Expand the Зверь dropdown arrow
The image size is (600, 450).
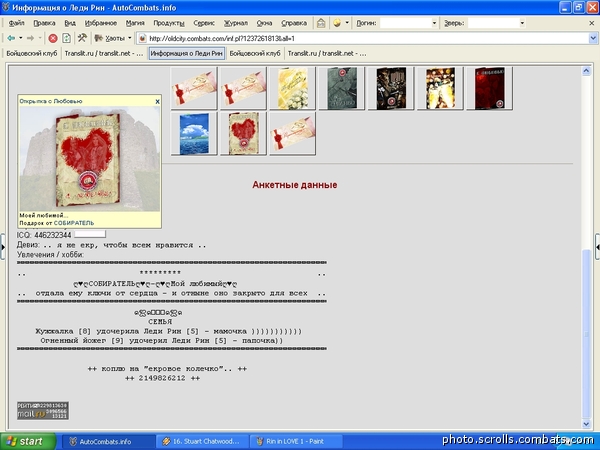tap(522, 23)
